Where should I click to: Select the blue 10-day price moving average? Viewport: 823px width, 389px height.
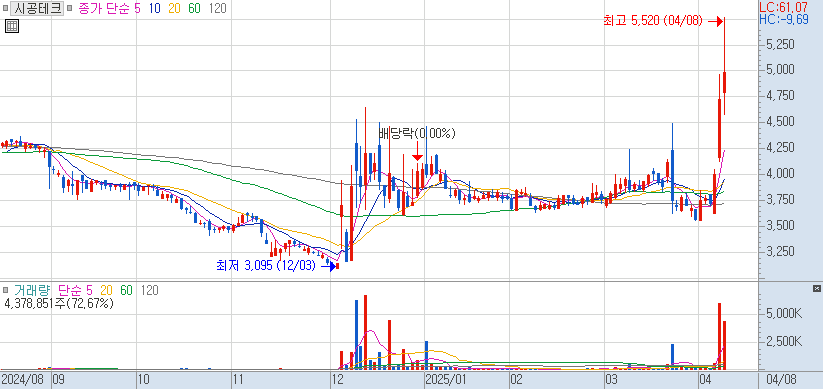point(154,9)
